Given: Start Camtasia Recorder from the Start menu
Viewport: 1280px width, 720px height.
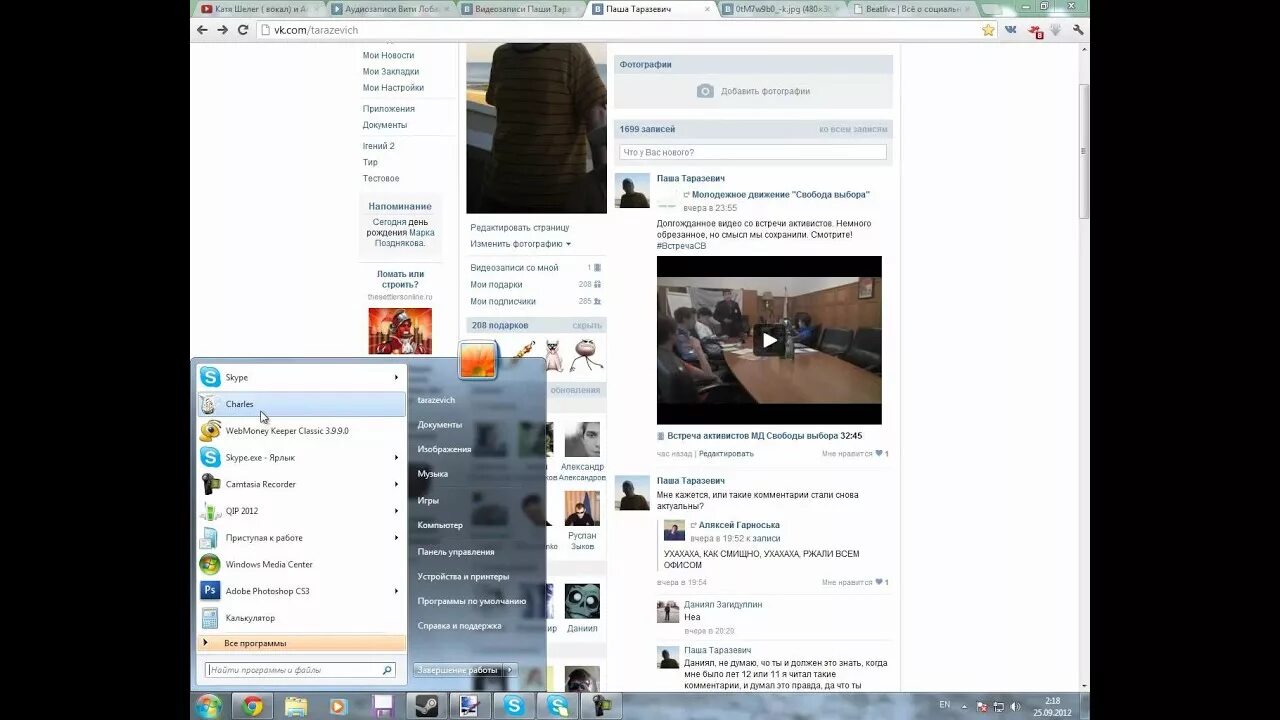Looking at the screenshot, I should 301,484.
